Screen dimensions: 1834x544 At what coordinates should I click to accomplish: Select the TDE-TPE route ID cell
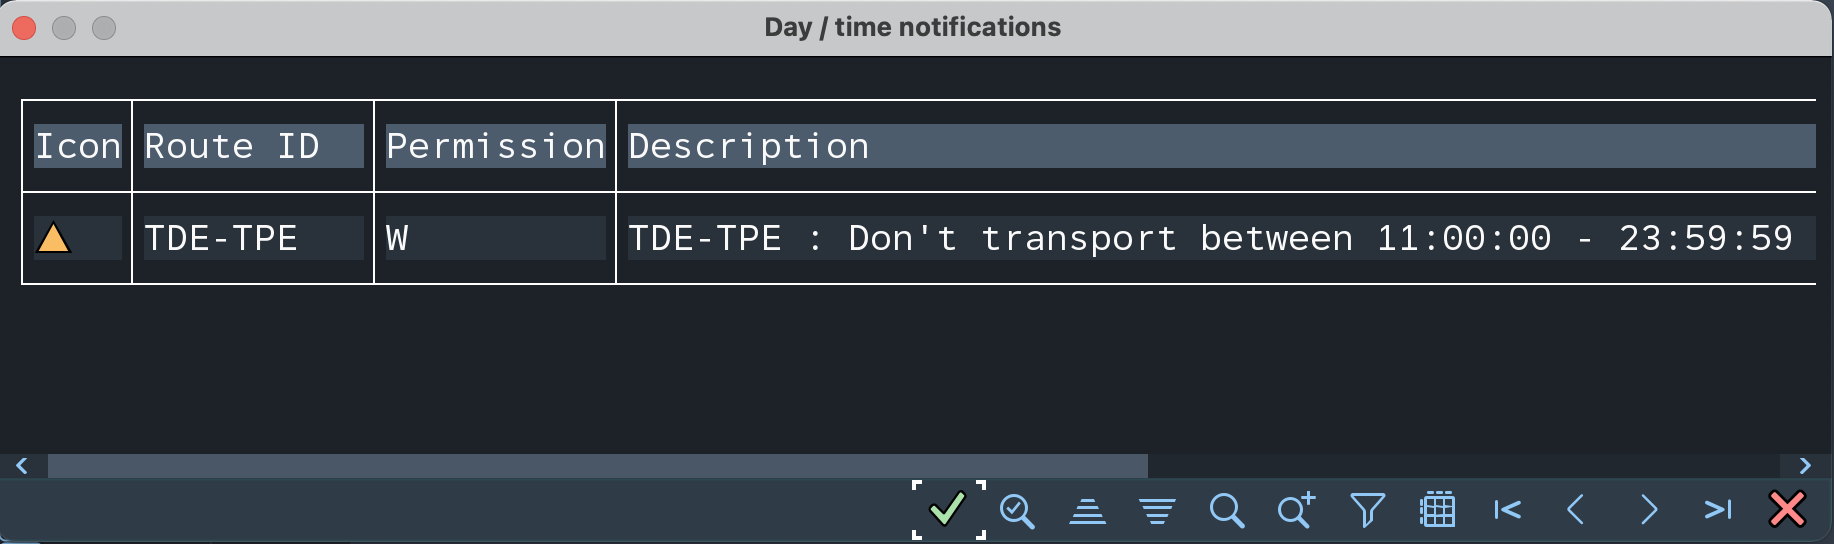click(253, 238)
